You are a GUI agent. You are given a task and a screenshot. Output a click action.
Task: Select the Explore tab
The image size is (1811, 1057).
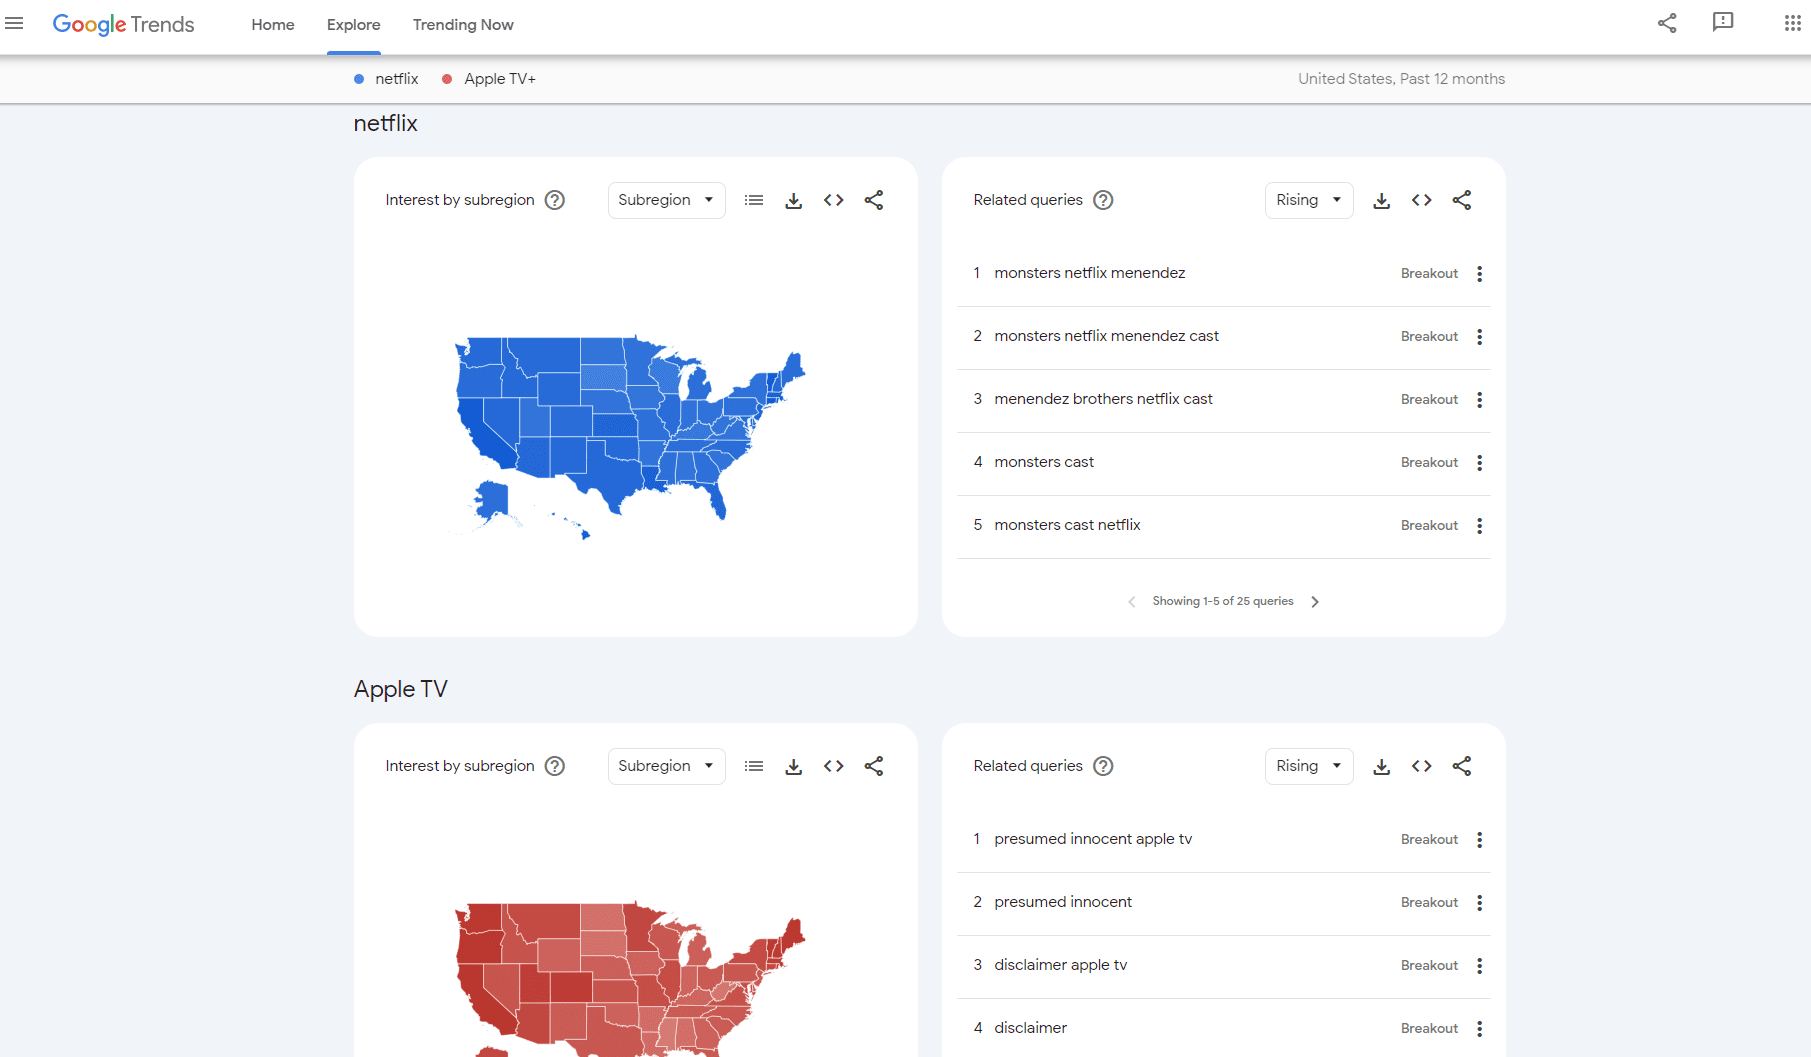tap(354, 25)
